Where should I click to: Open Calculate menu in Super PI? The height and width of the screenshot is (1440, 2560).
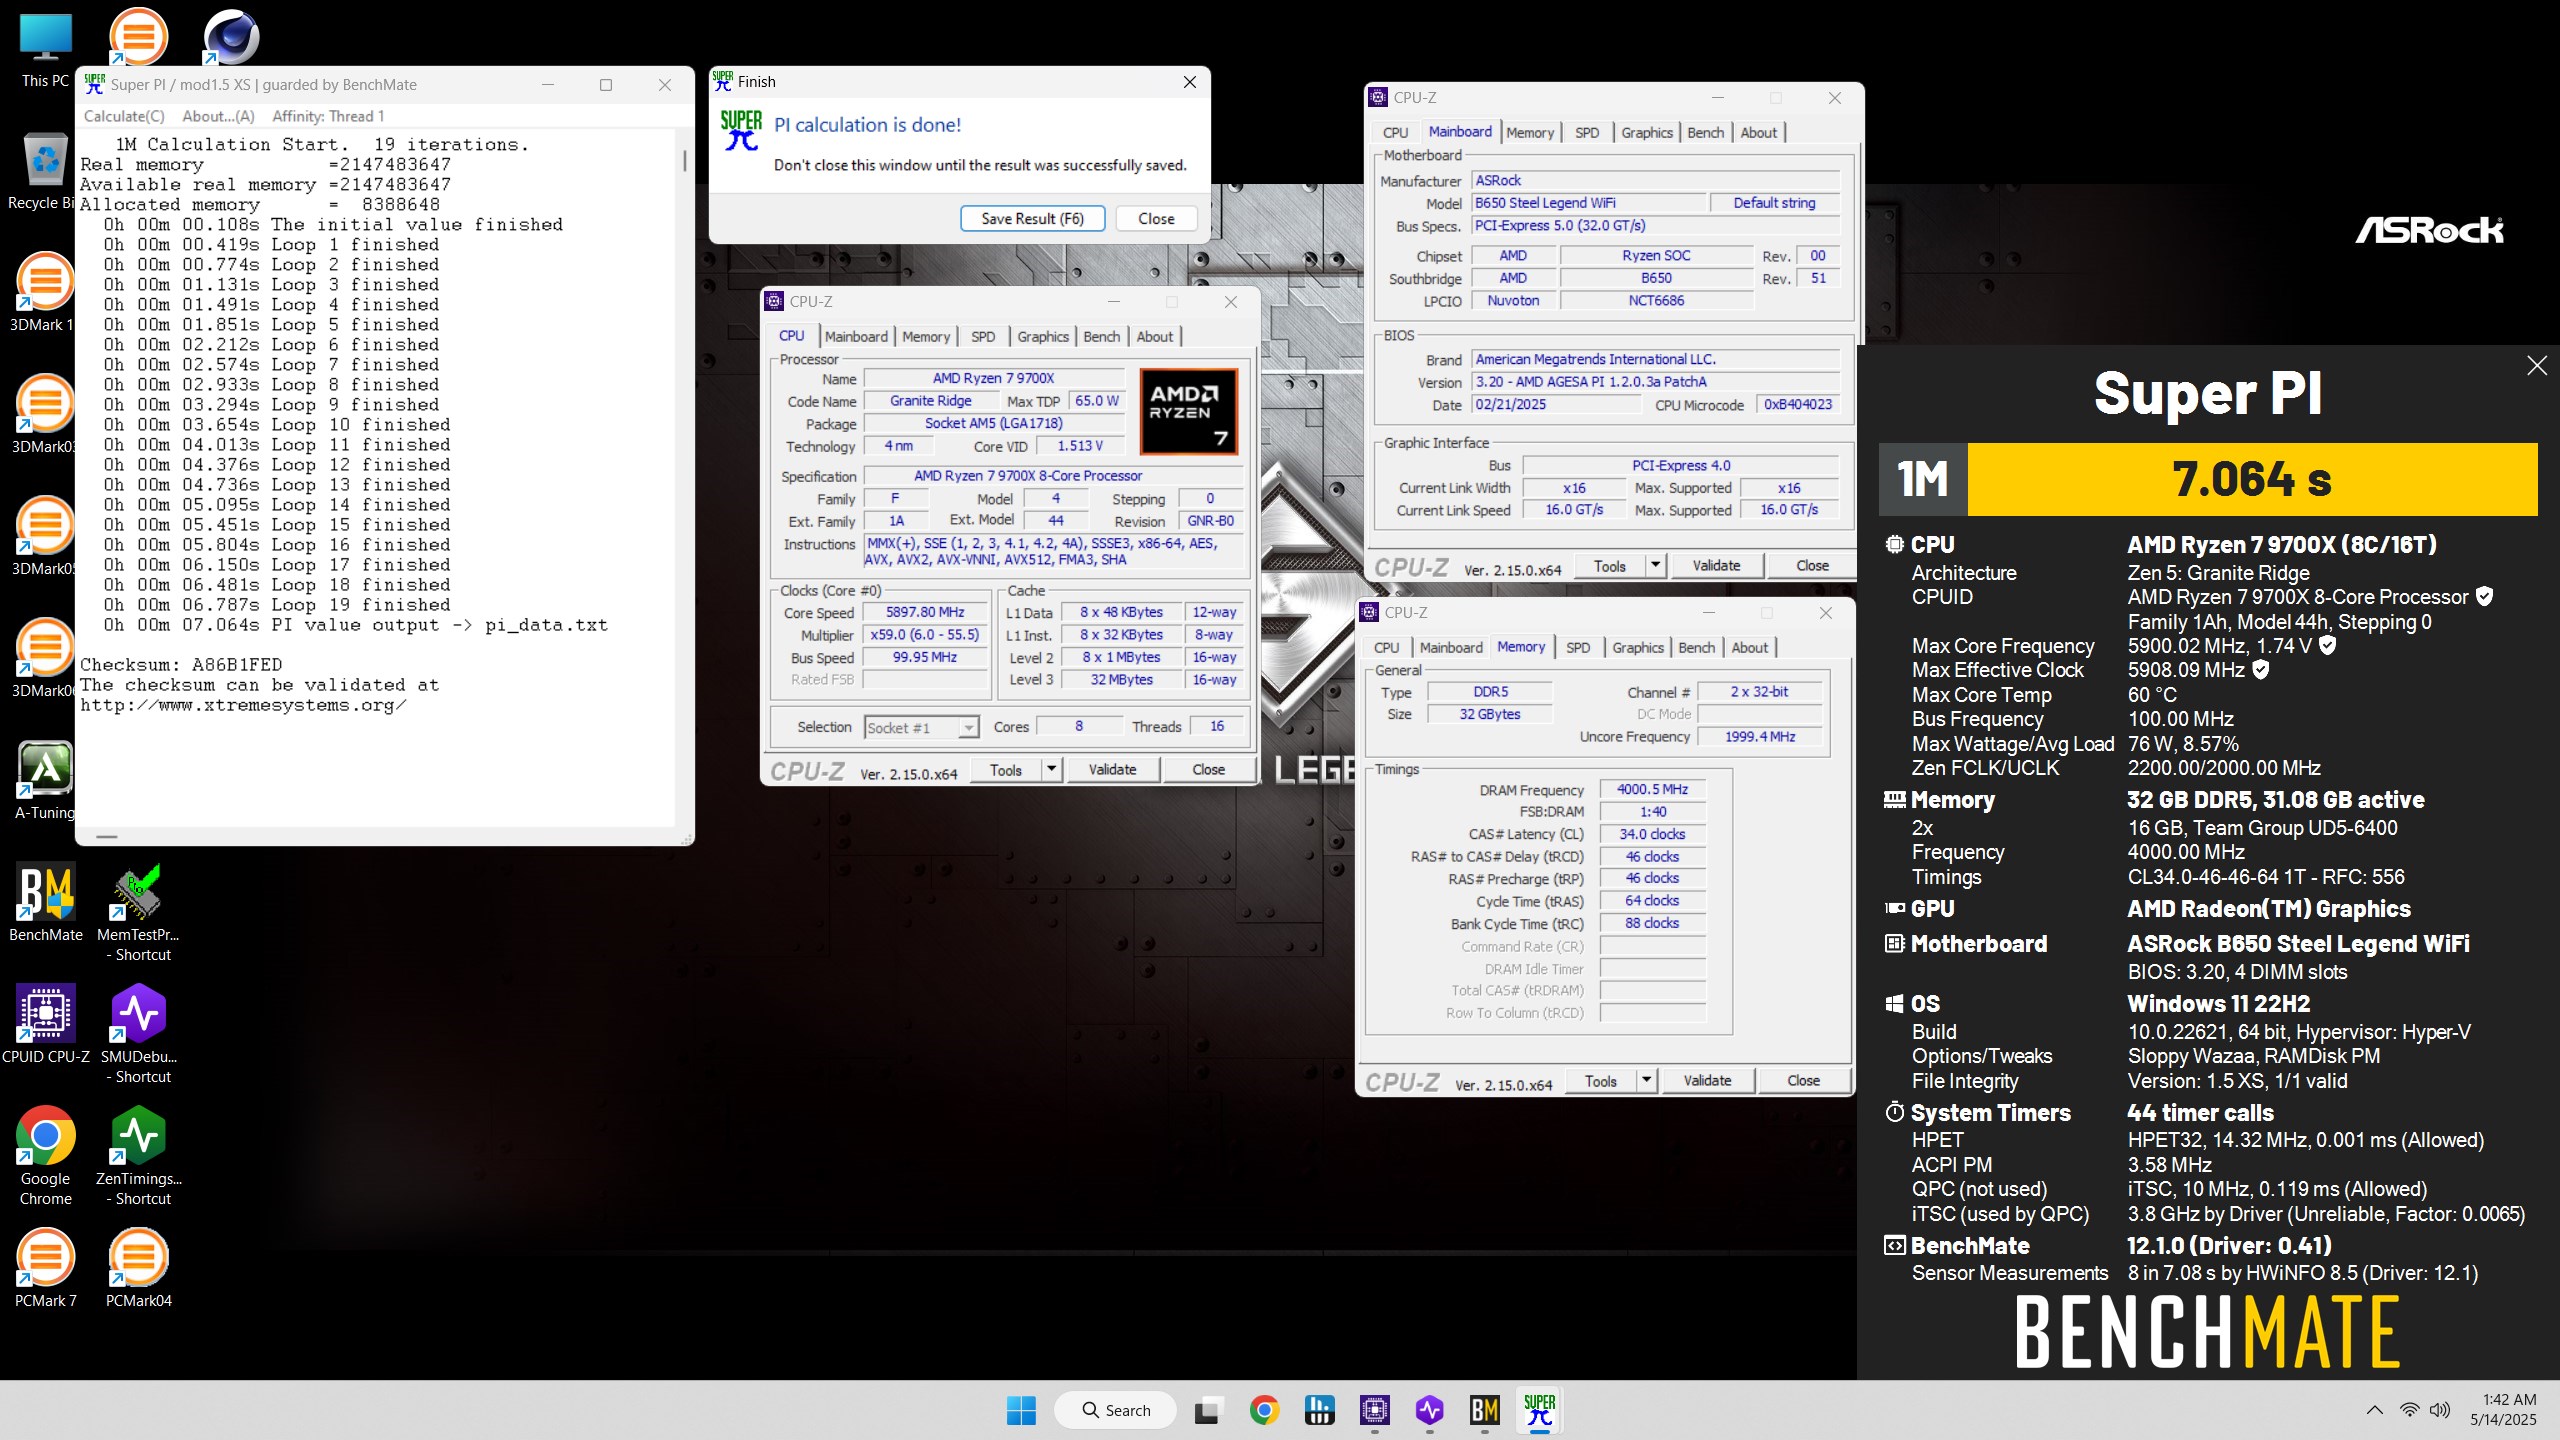124,116
